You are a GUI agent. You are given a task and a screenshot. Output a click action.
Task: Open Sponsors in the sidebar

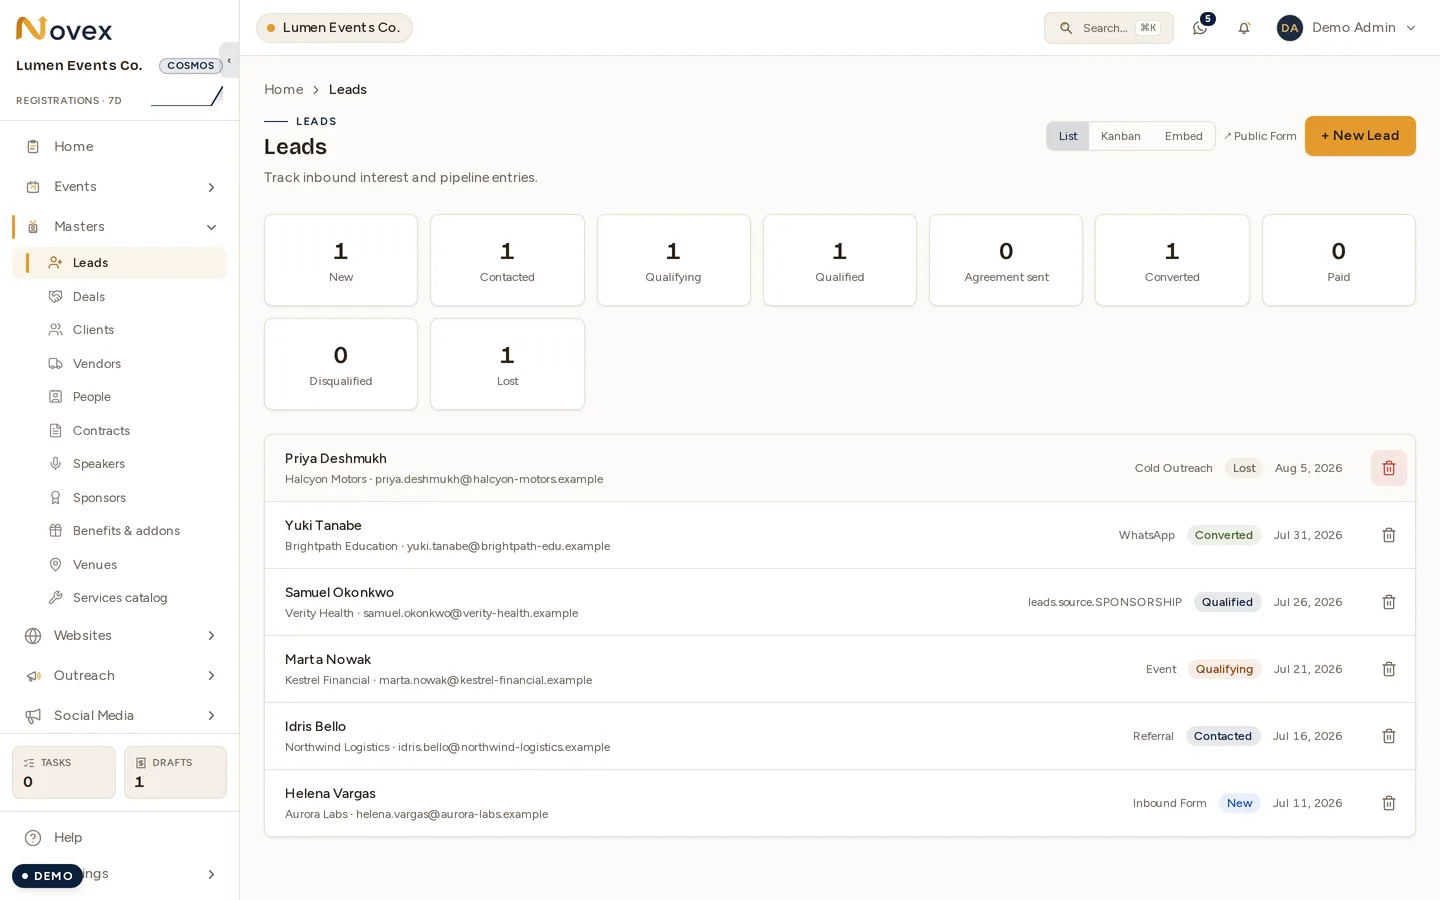(120, 498)
